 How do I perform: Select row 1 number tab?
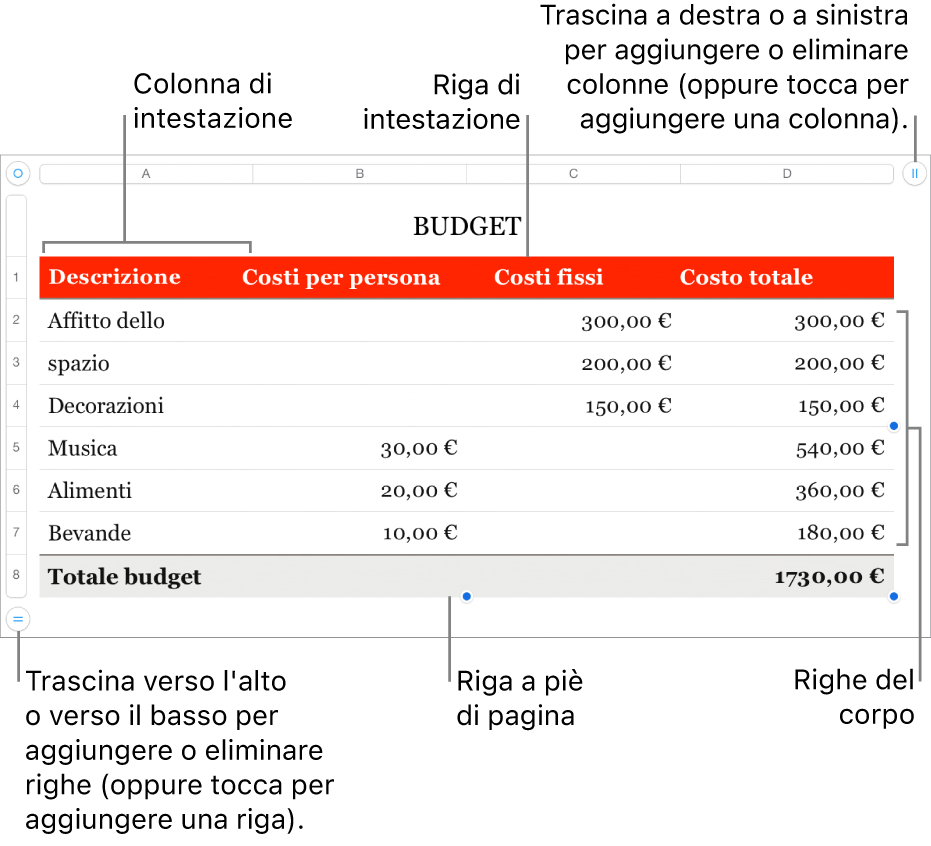click(x=17, y=278)
